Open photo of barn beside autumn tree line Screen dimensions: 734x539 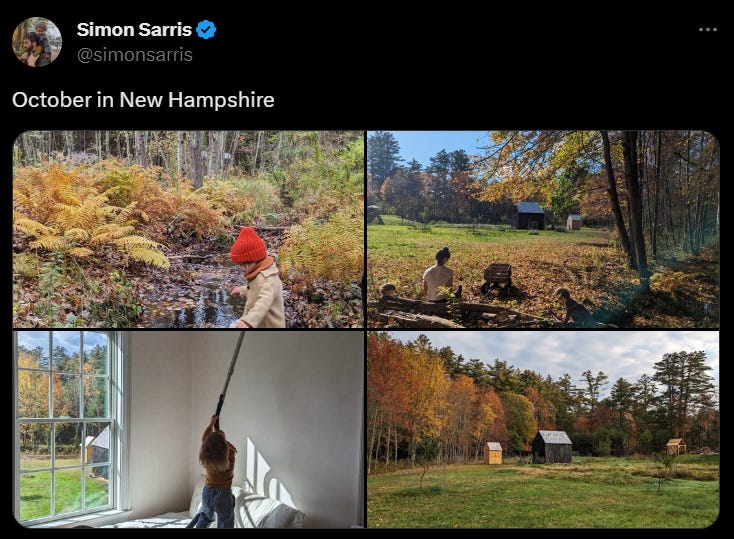(543, 429)
